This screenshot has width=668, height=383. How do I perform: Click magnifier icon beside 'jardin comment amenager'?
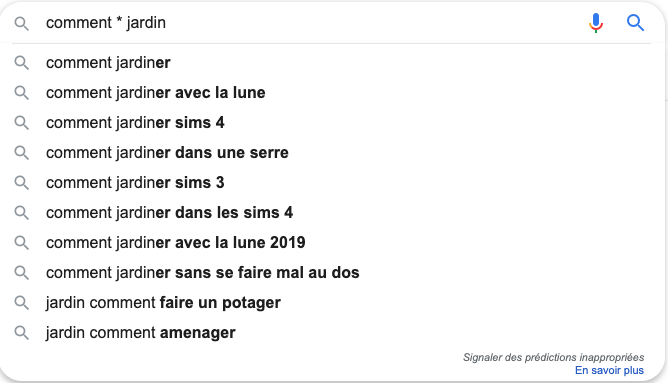coord(21,332)
